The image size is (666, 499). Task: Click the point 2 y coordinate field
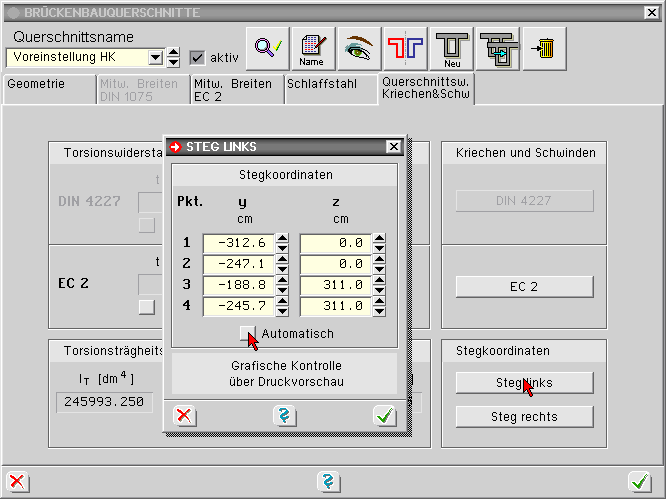point(237,264)
